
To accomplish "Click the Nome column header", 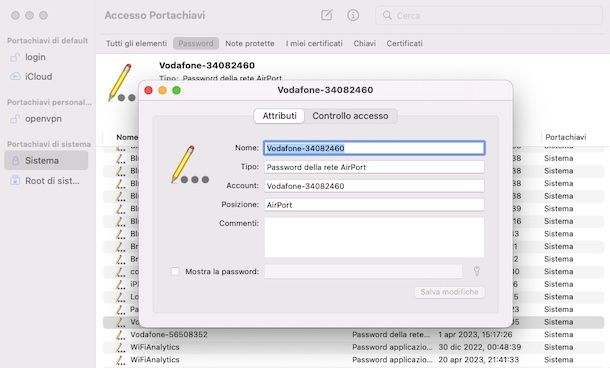I will click(127, 137).
